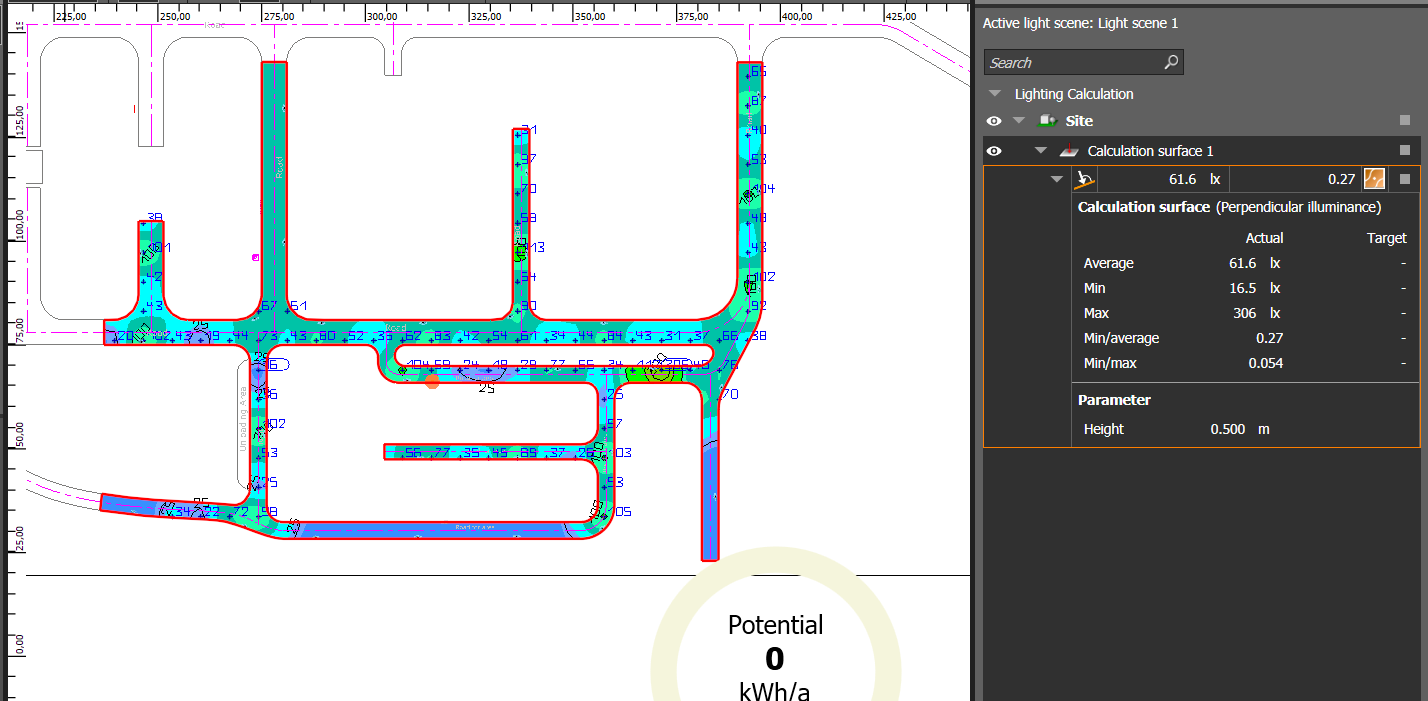Toggle visibility eye for Site
The image size is (1428, 701).
click(x=994, y=121)
